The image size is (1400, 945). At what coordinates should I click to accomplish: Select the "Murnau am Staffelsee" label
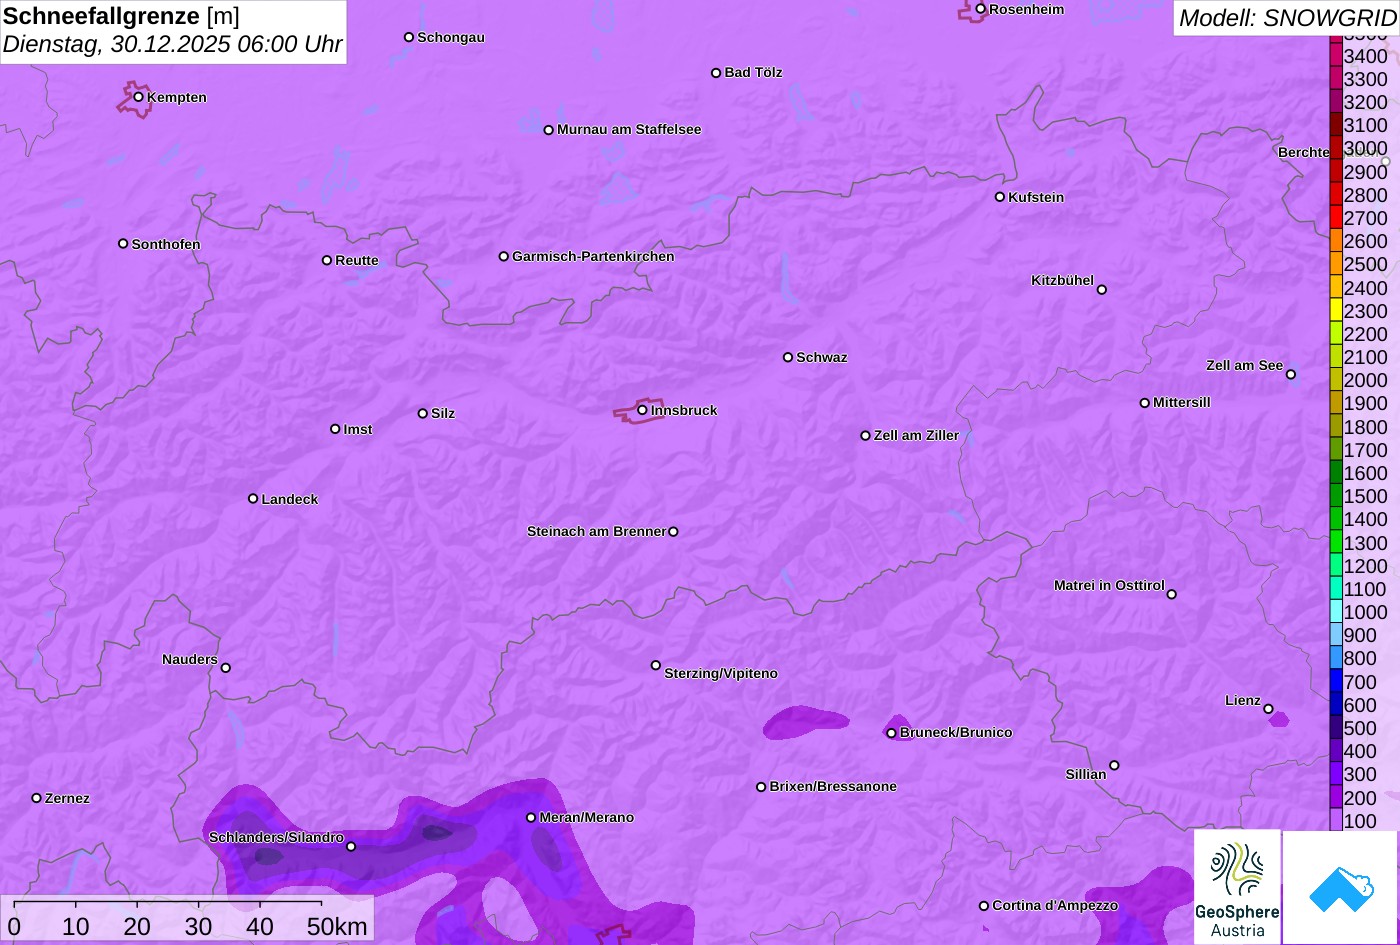(629, 129)
